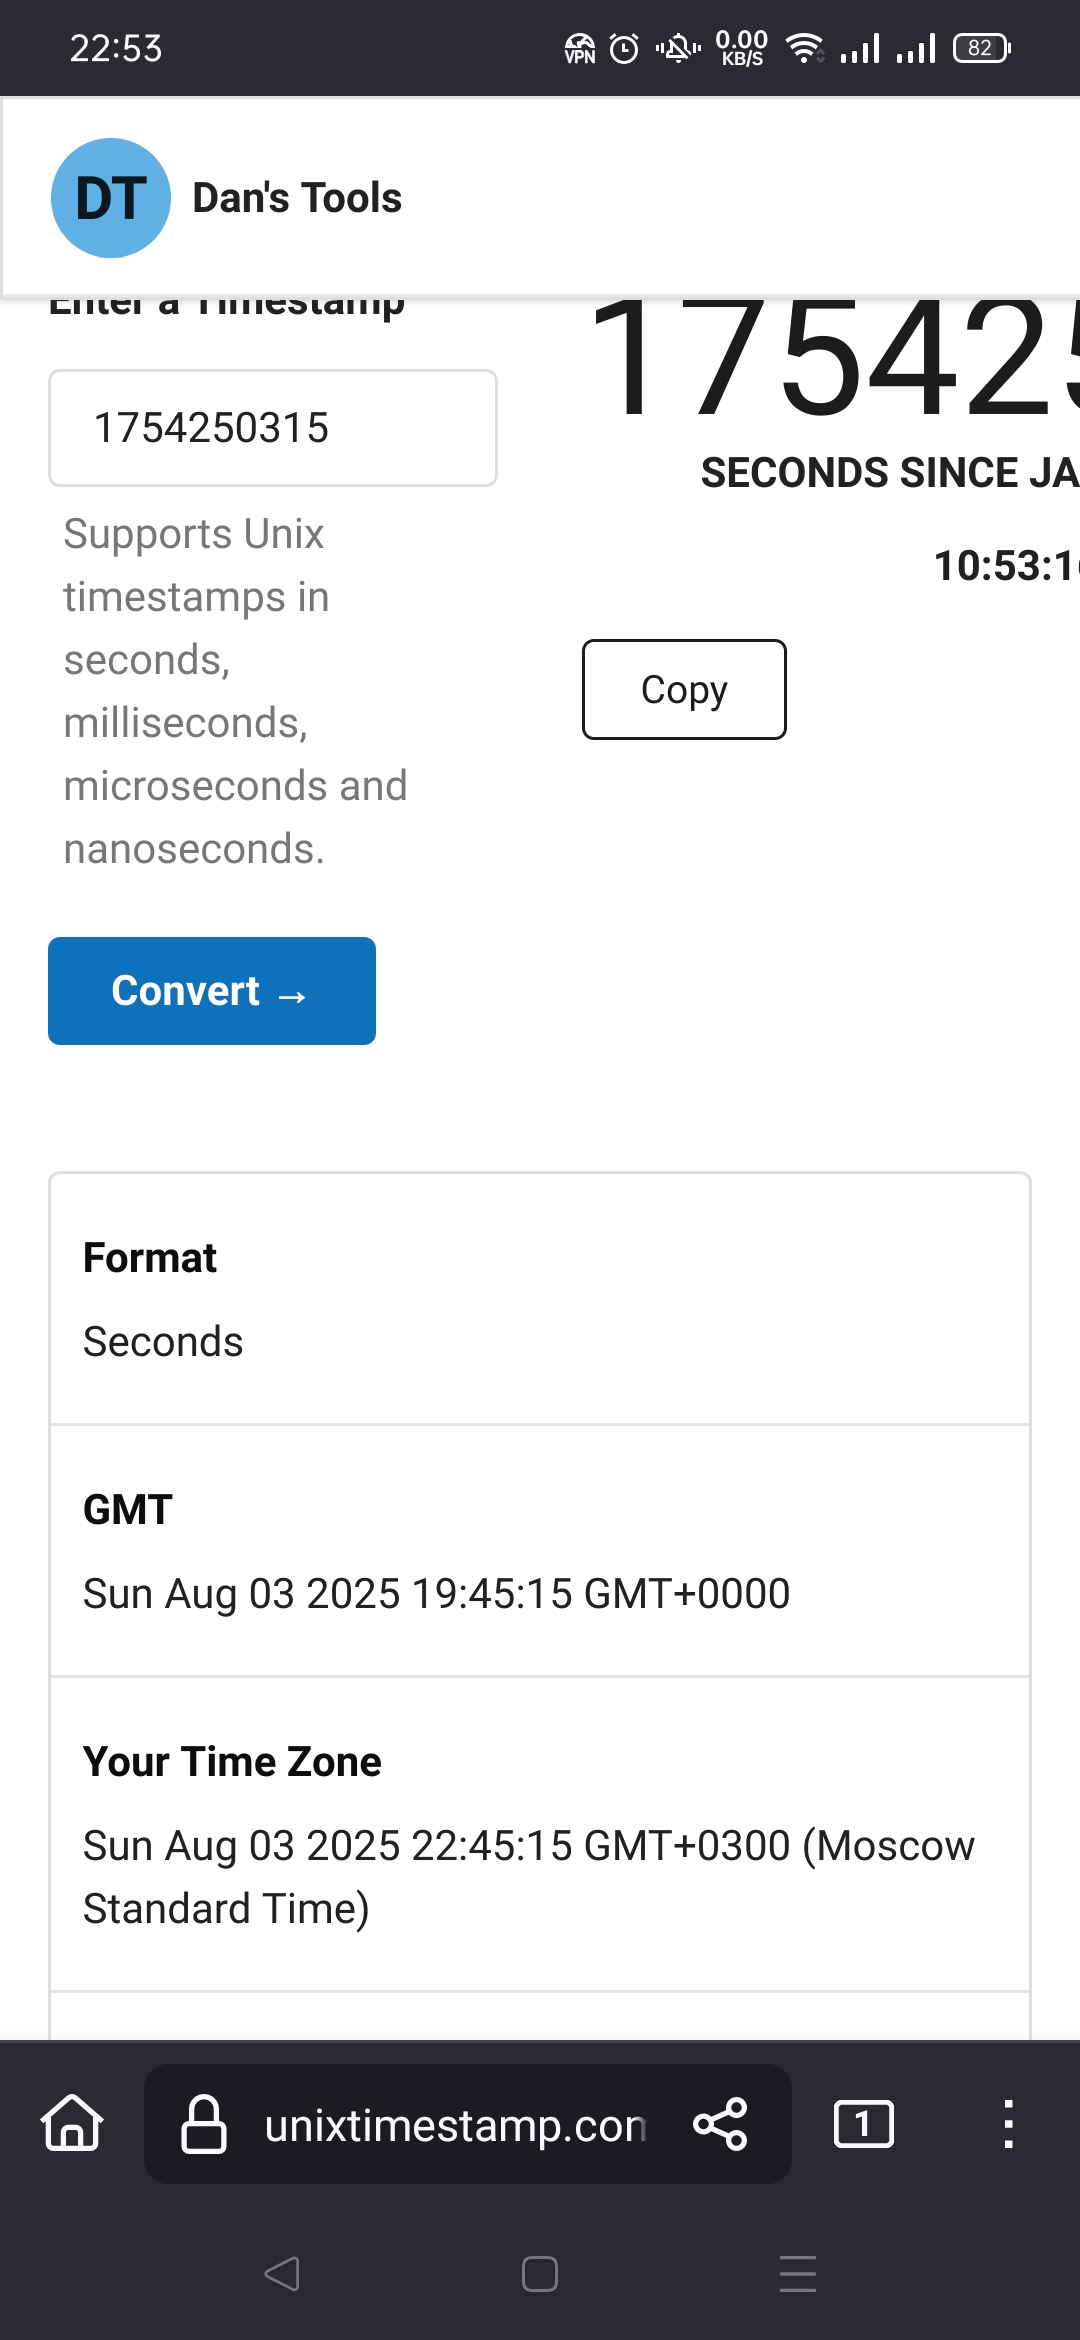Viewport: 1080px width, 2340px height.
Task: Tap the Dan's Tools DT logo
Action: 110,198
